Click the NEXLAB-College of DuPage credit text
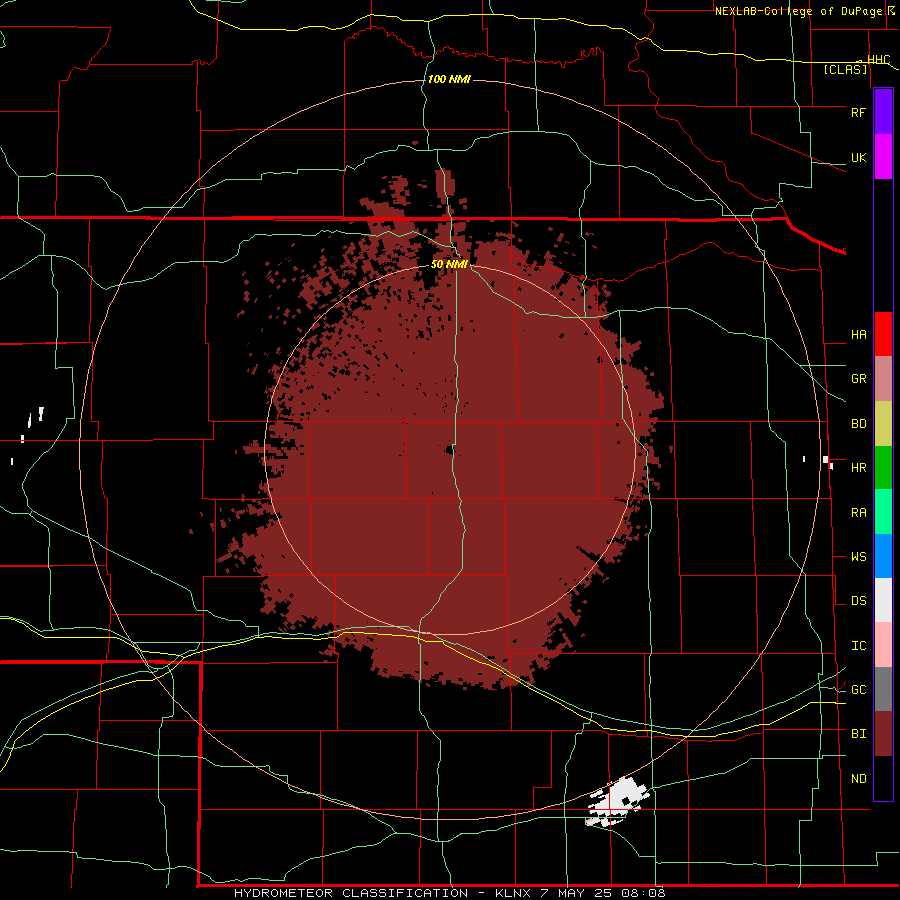Image resolution: width=900 pixels, height=900 pixels. pos(800,11)
